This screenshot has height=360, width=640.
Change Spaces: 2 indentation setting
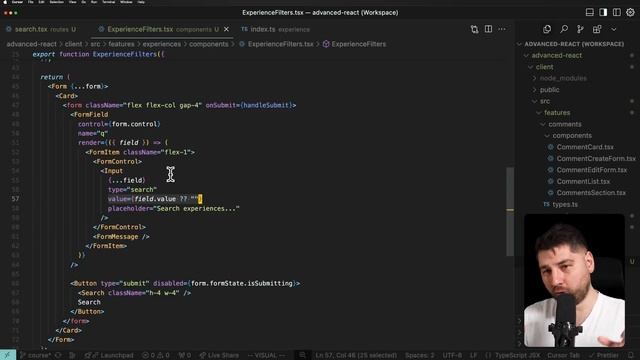(x=419, y=355)
